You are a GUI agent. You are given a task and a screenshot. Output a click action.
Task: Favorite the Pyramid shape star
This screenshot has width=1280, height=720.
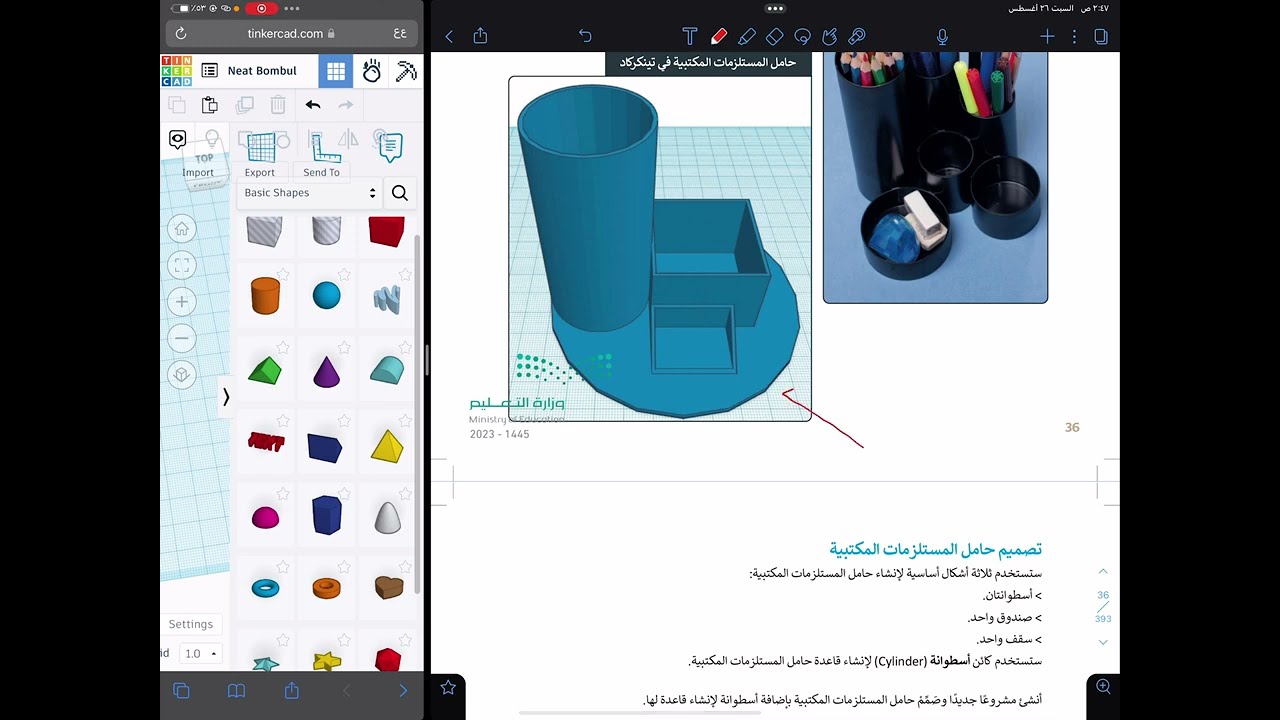405,421
